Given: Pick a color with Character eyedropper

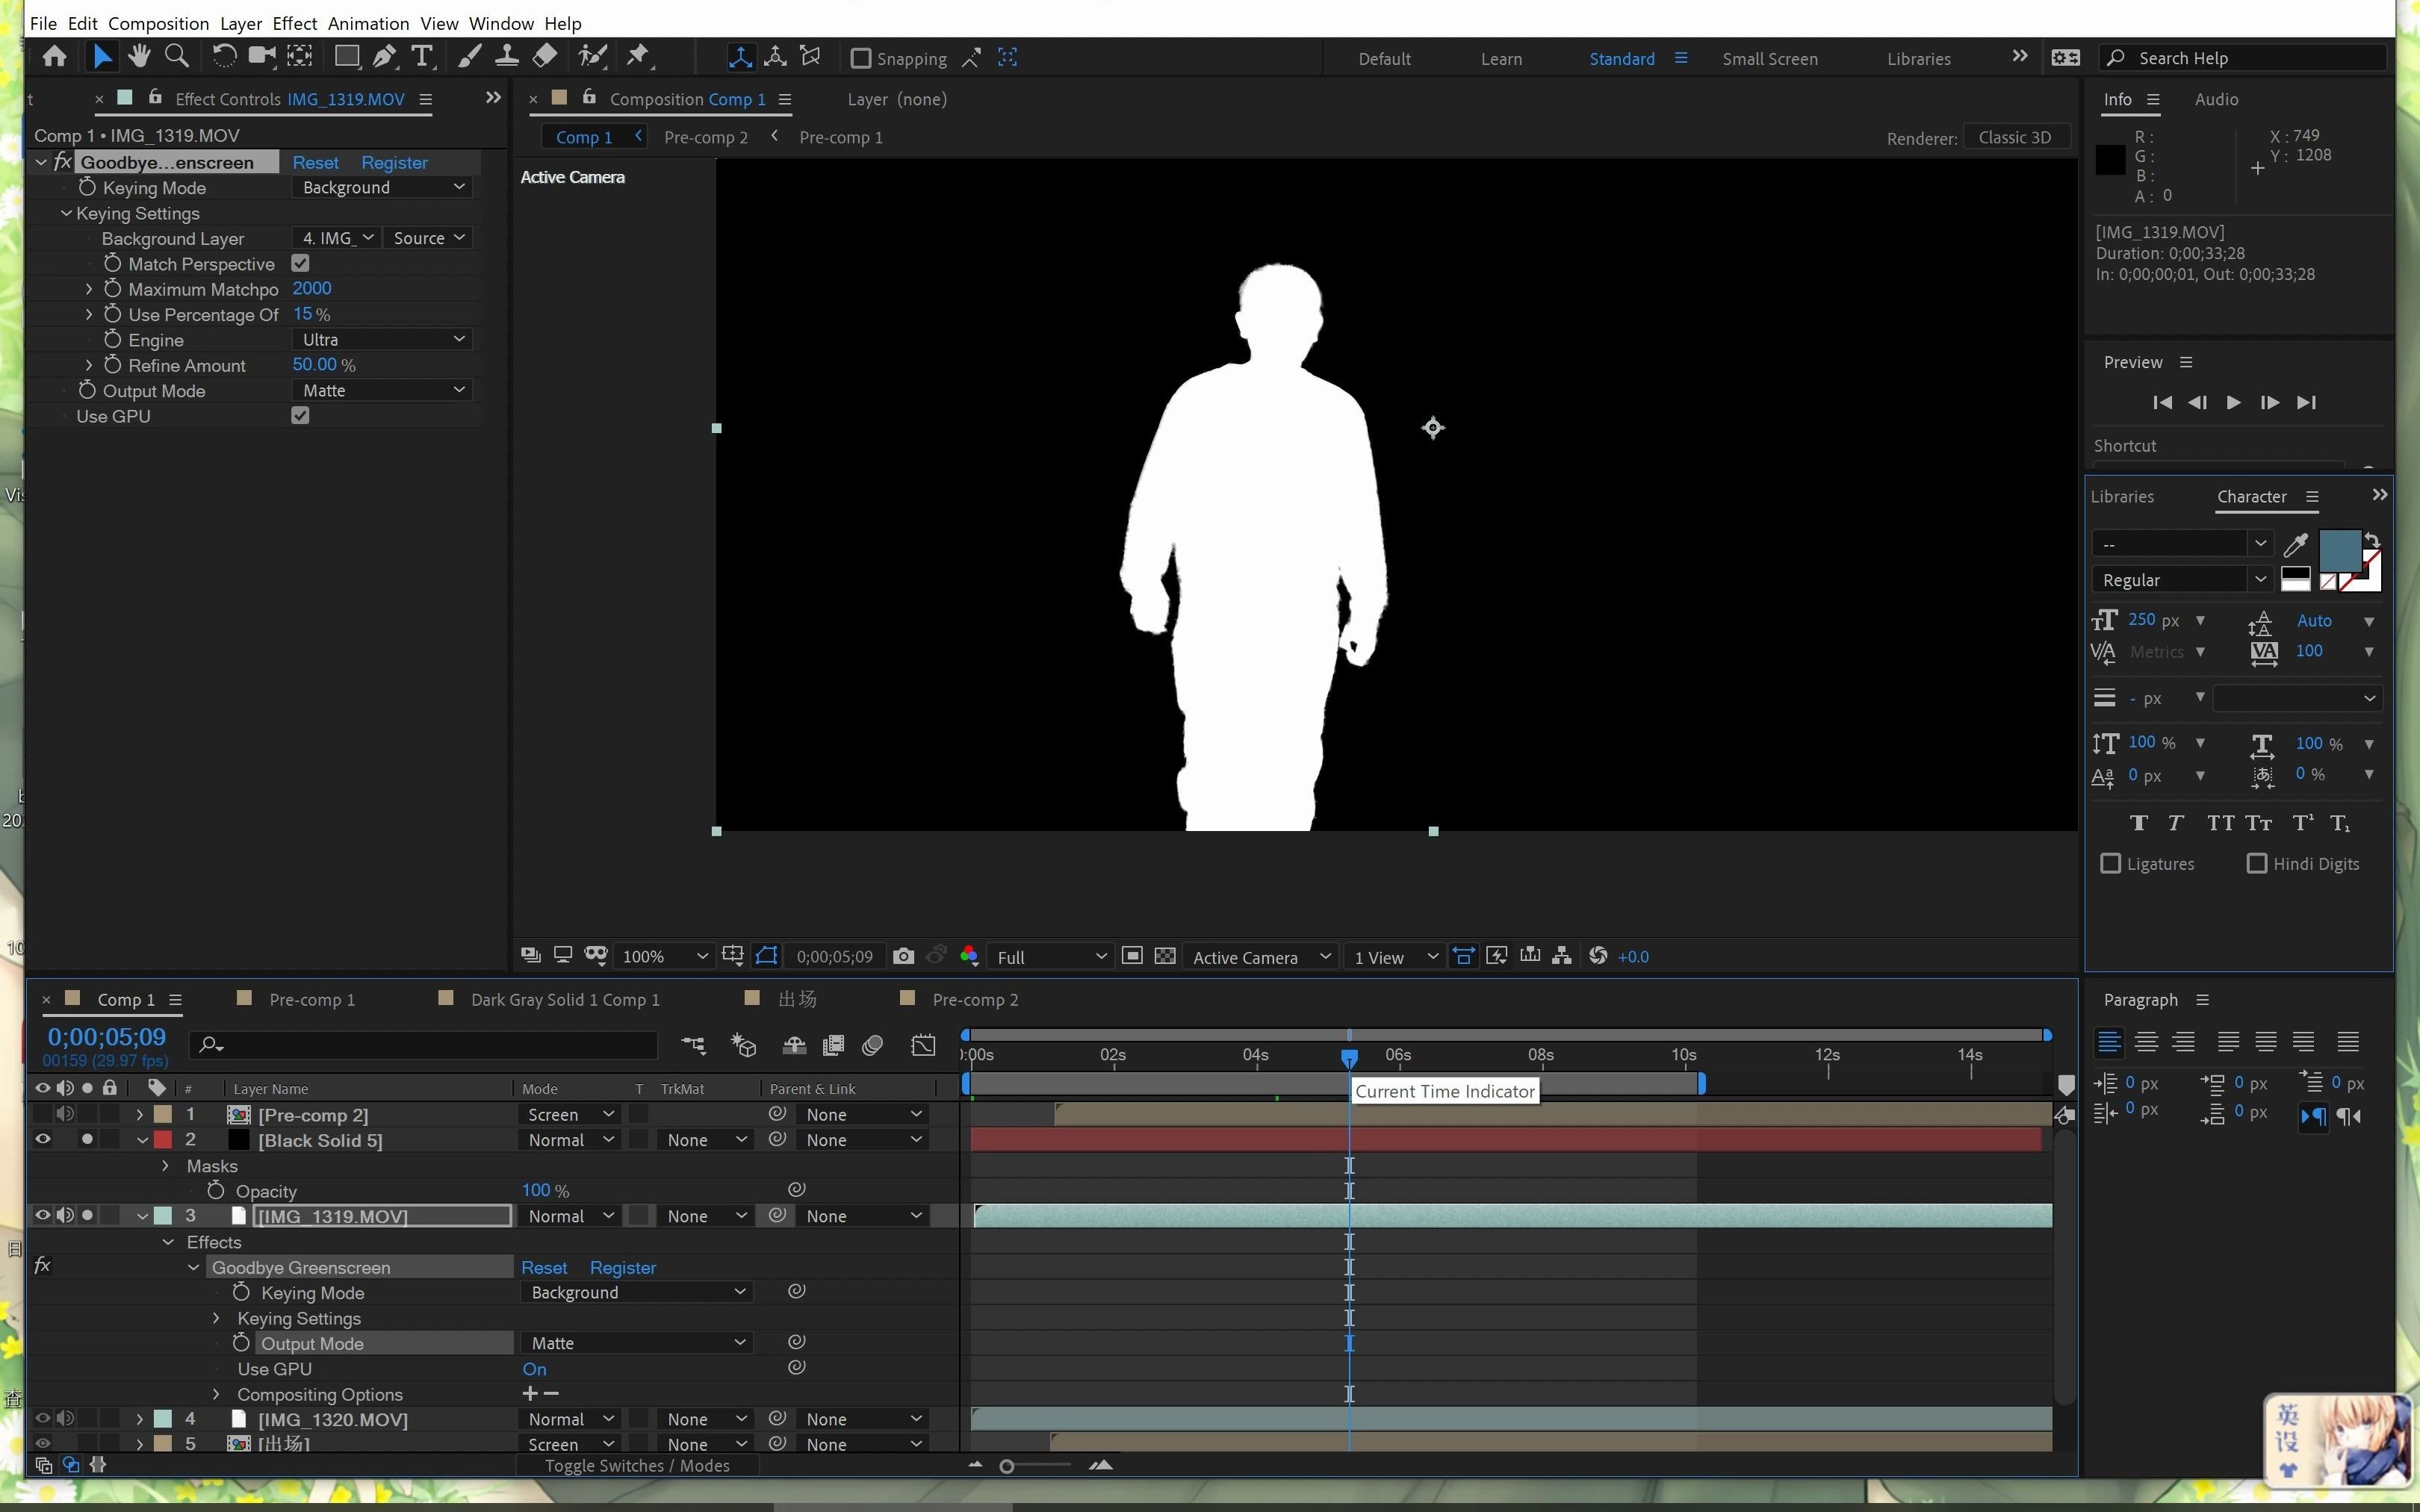Looking at the screenshot, I should point(2296,544).
